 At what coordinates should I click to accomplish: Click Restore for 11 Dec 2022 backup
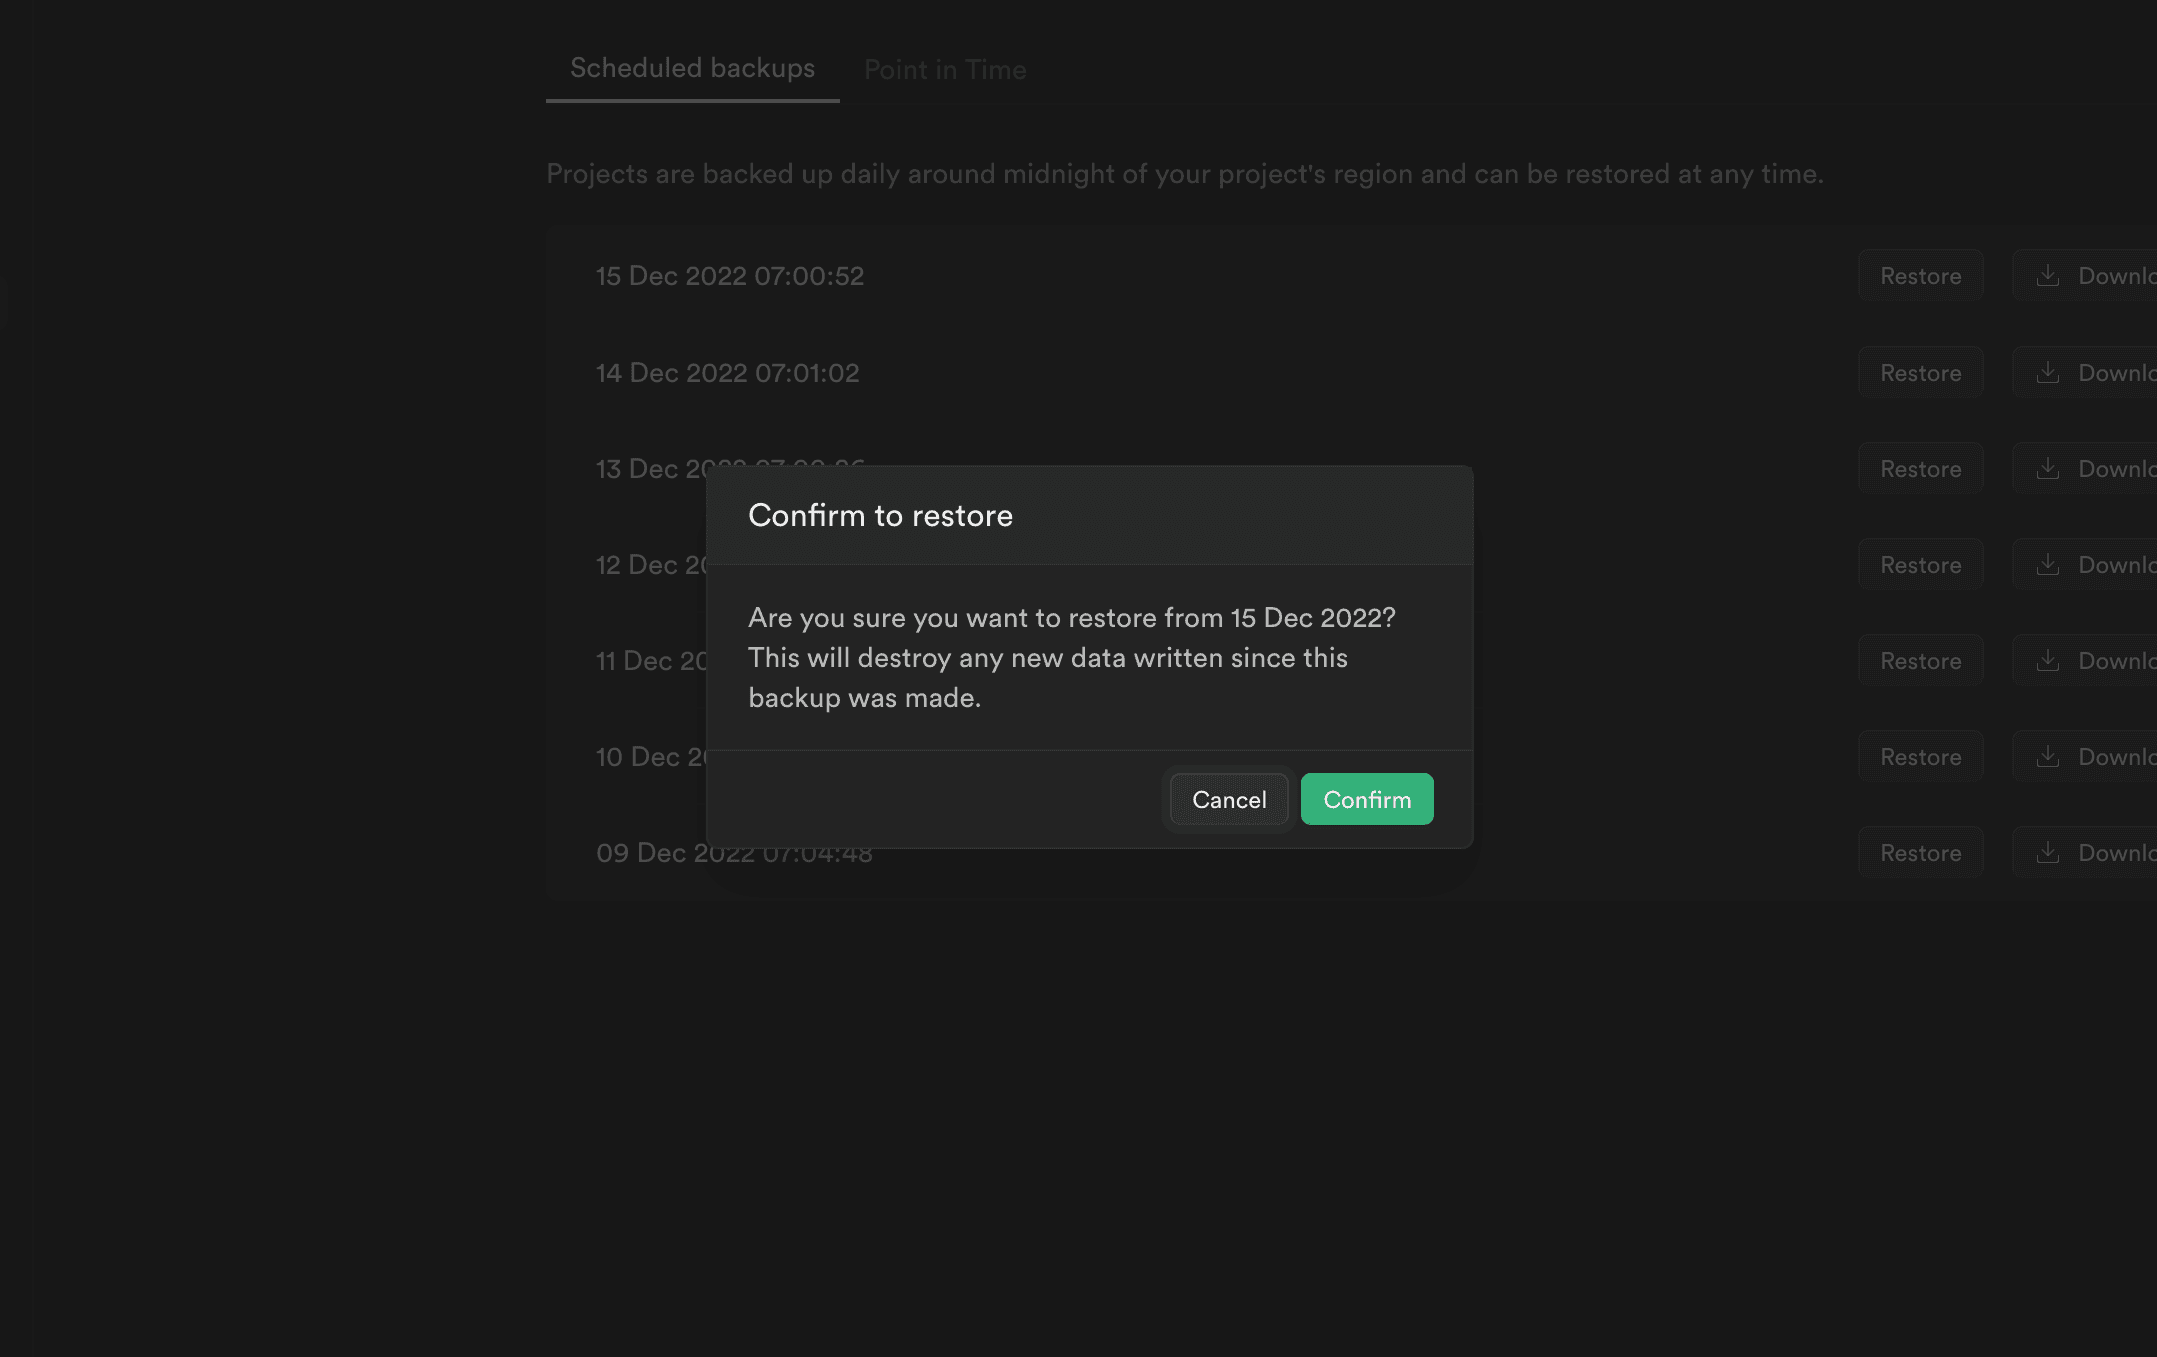coord(1921,658)
